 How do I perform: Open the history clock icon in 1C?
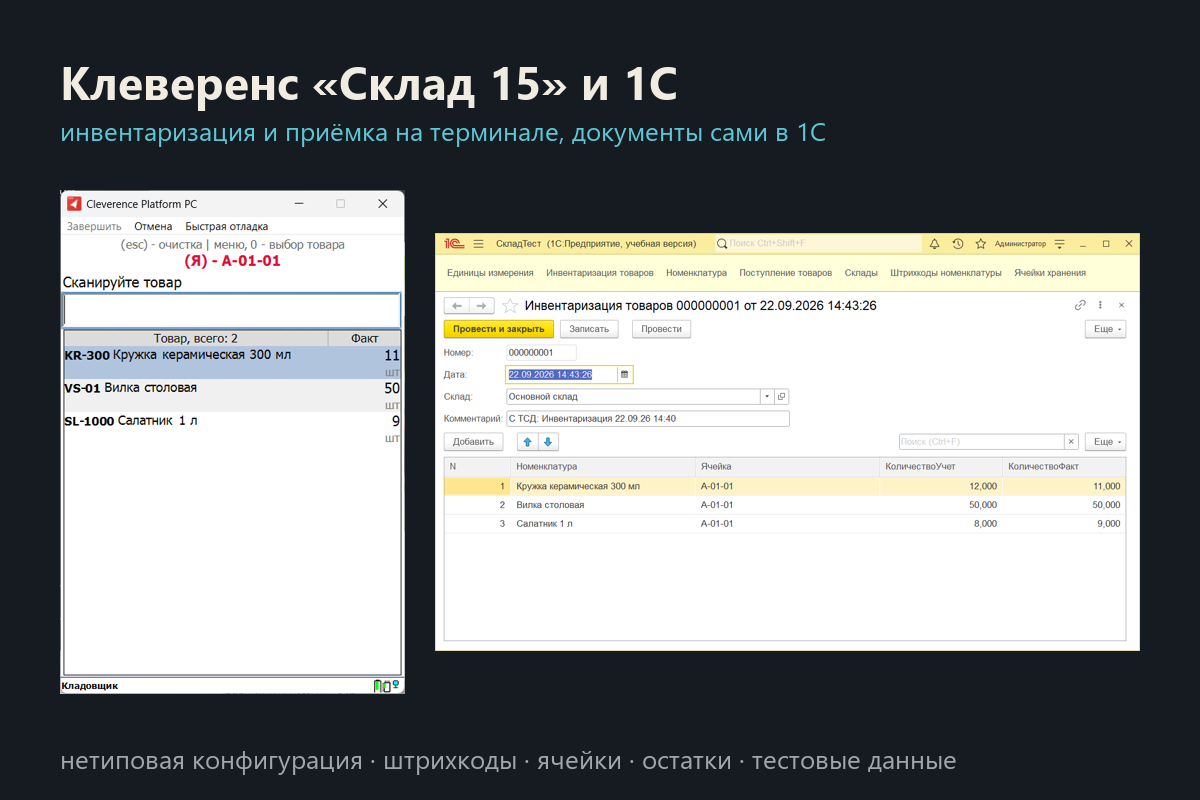958,243
